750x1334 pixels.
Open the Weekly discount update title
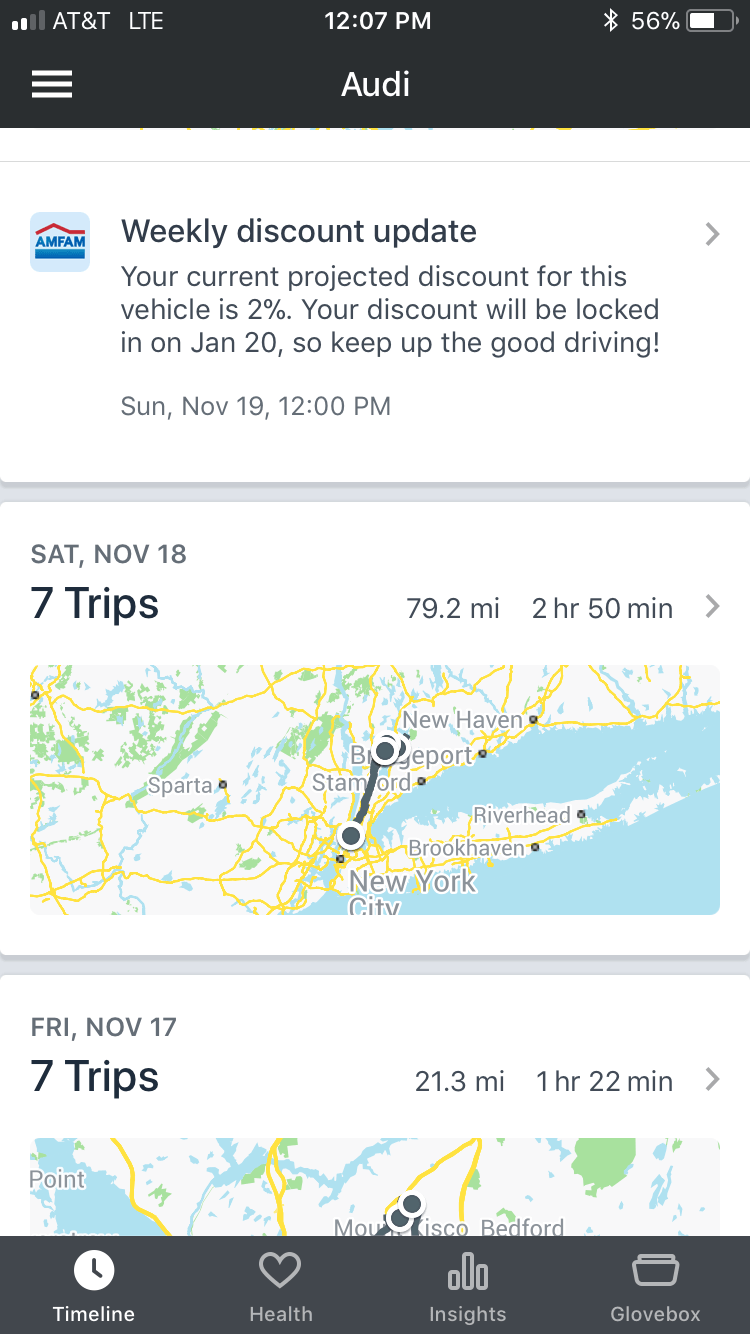pyautogui.click(x=299, y=231)
